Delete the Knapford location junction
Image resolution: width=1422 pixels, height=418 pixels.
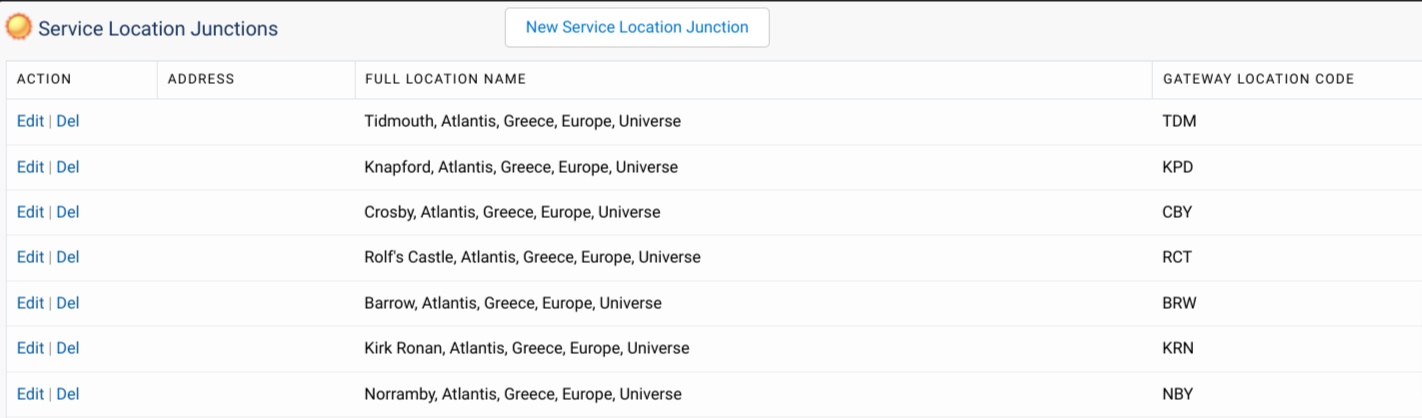click(68, 167)
